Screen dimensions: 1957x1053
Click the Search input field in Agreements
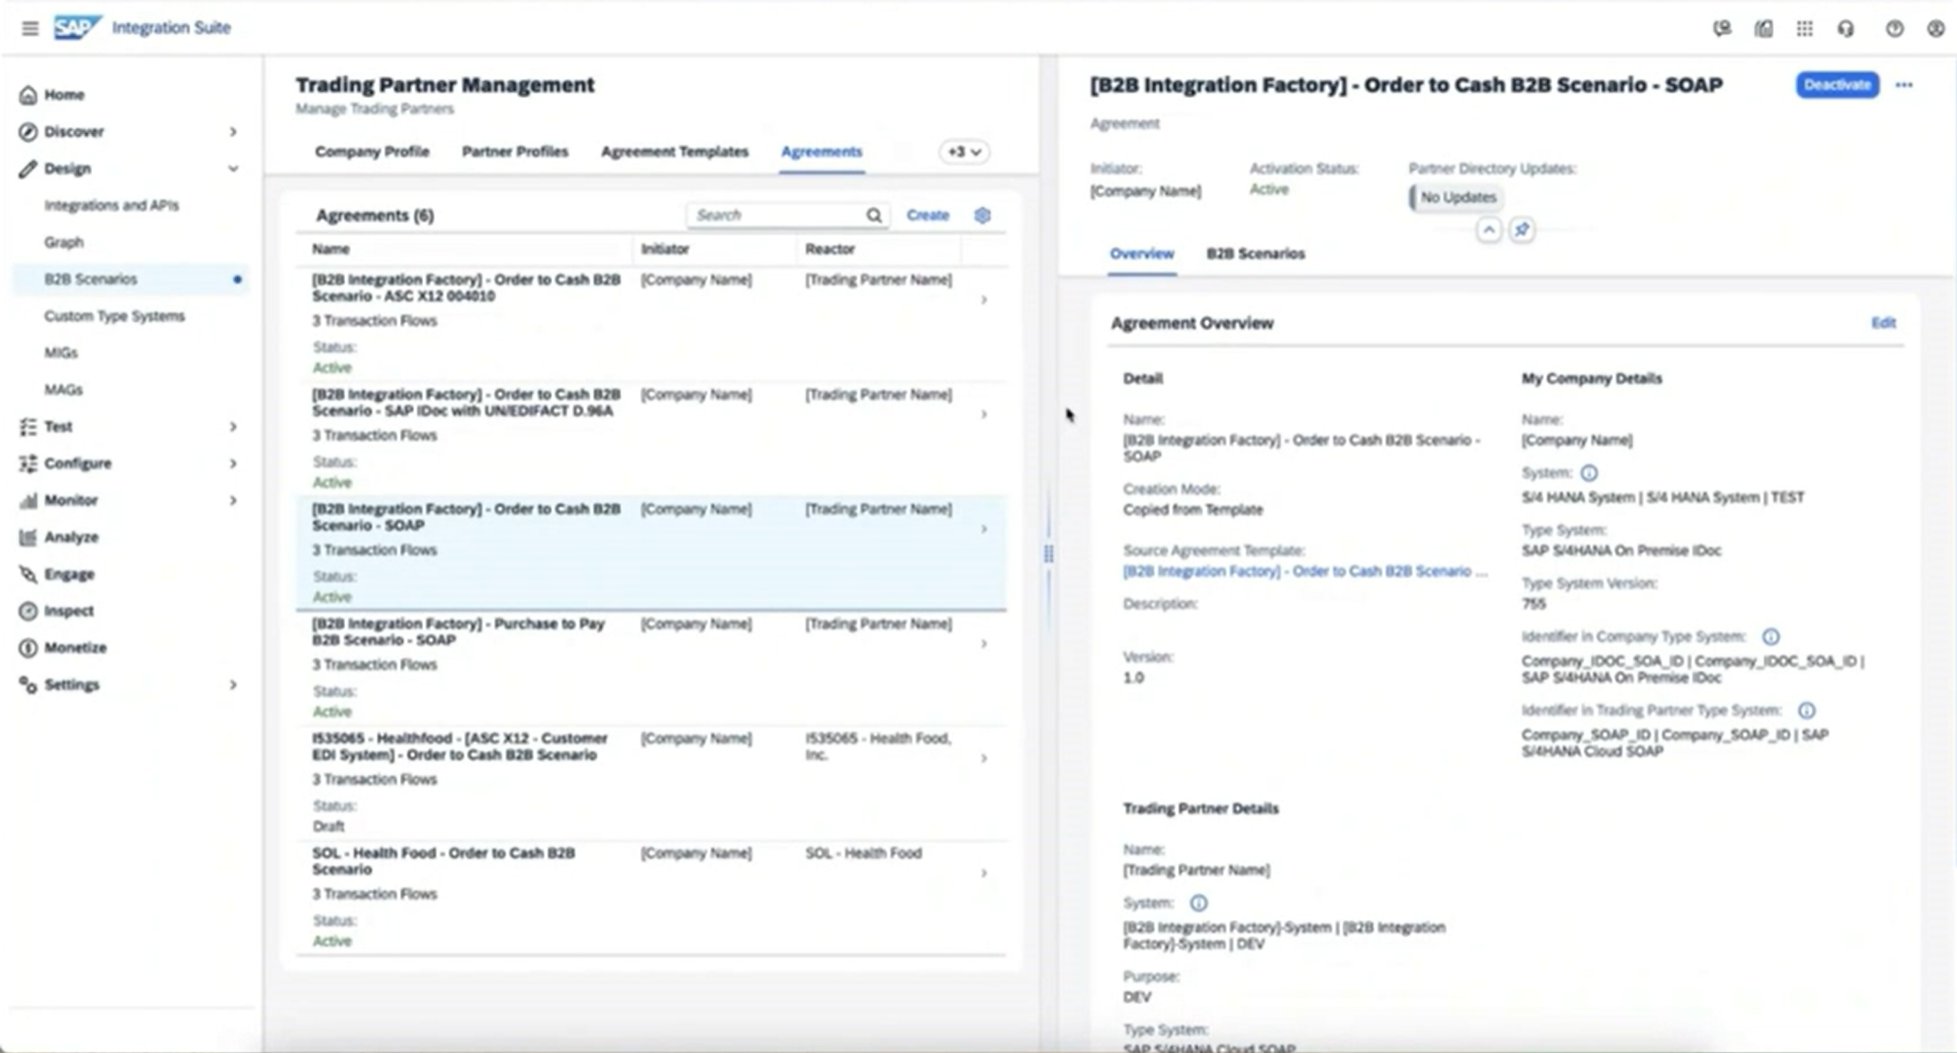[775, 215]
